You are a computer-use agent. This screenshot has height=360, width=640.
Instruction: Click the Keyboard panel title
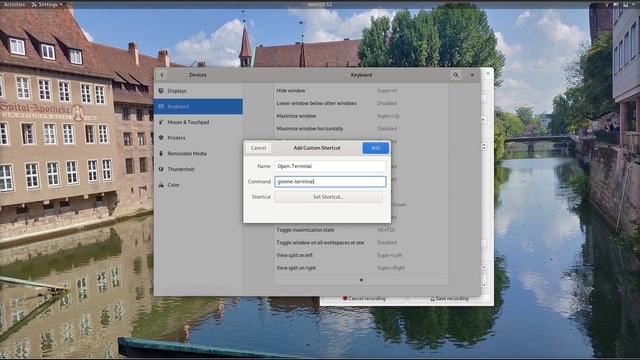(361, 75)
